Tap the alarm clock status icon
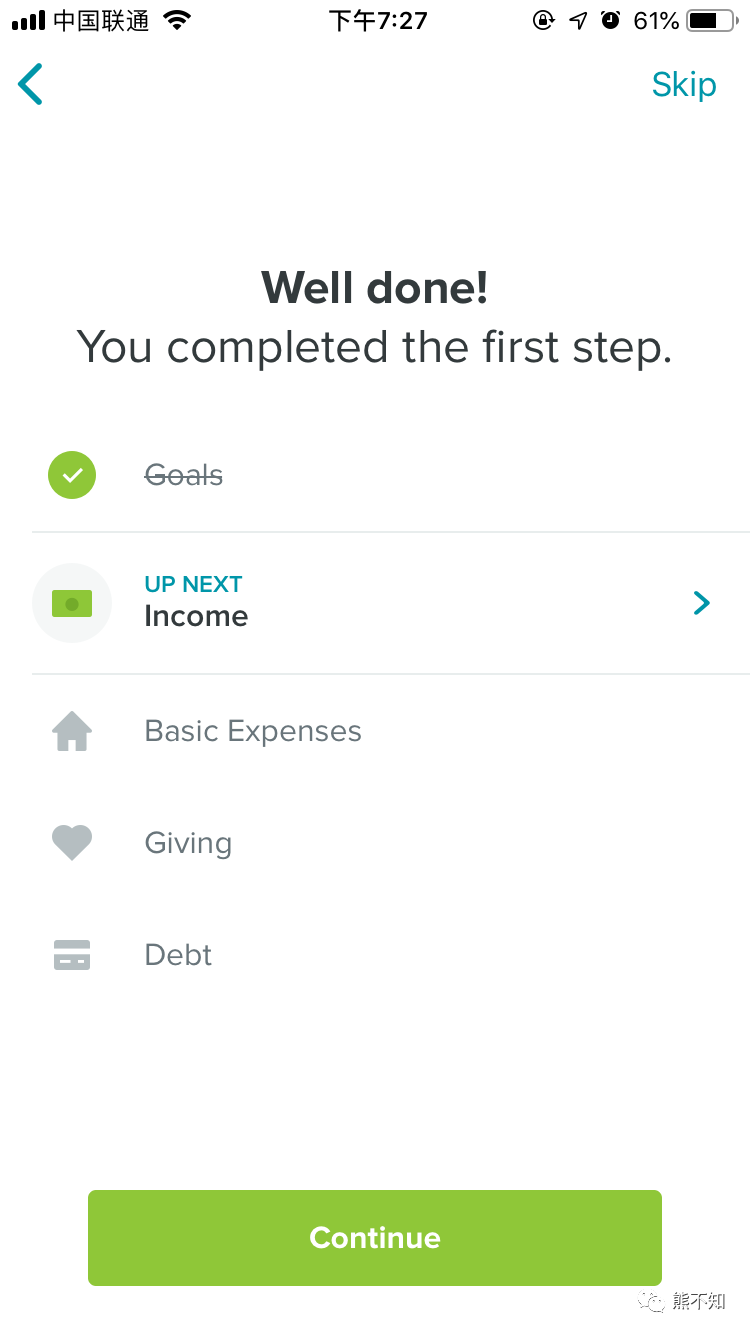Image resolution: width=750 pixels, height=1334 pixels. point(610,20)
